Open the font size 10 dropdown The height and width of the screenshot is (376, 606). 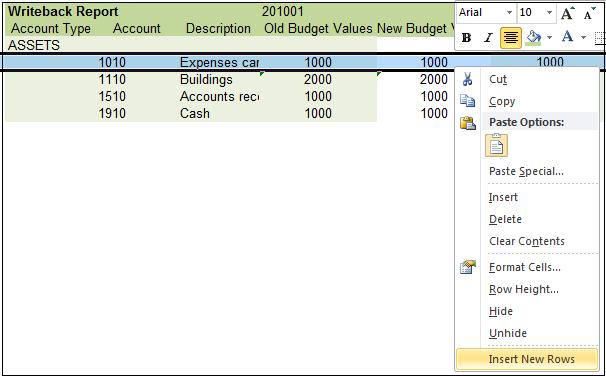[x=549, y=13]
